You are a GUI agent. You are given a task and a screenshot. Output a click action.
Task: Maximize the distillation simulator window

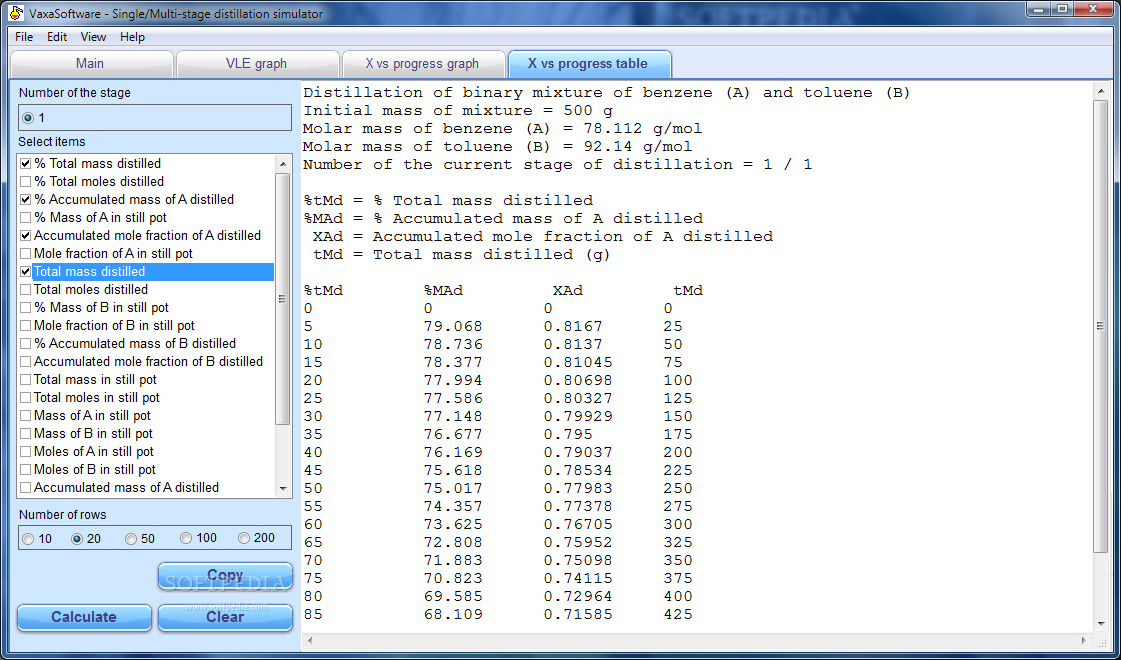click(1063, 9)
